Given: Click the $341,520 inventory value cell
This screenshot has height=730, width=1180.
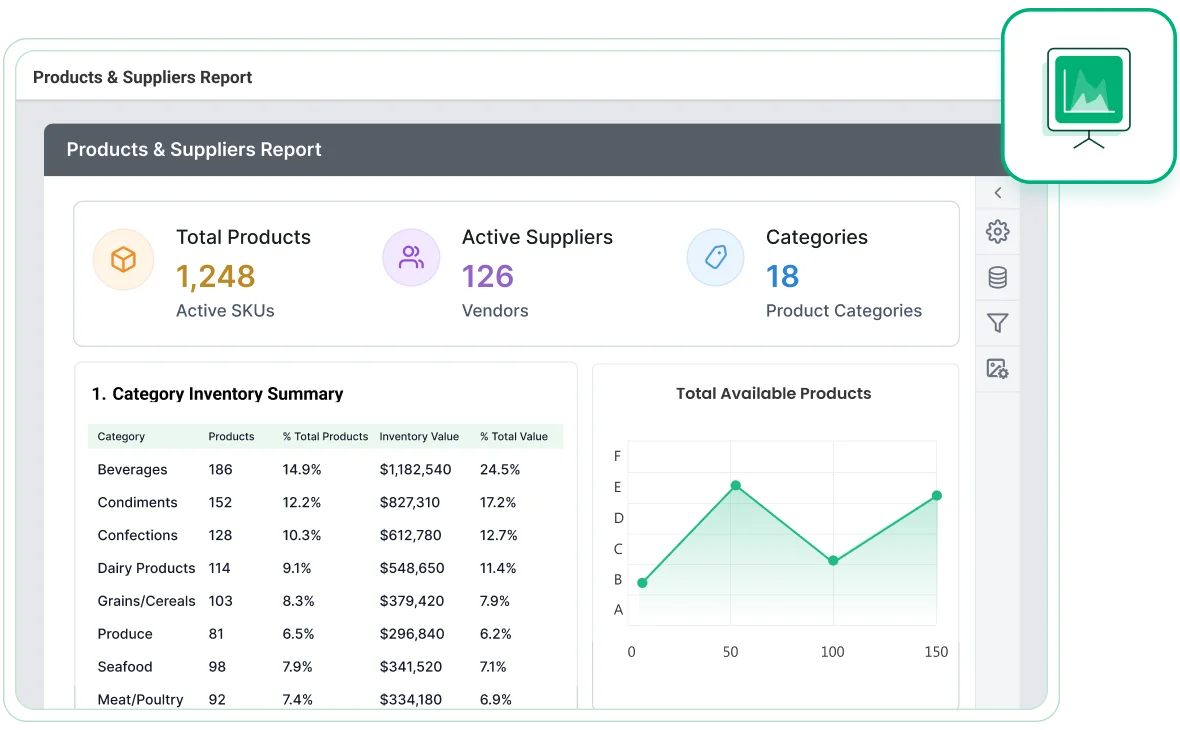Looking at the screenshot, I should [x=410, y=667].
